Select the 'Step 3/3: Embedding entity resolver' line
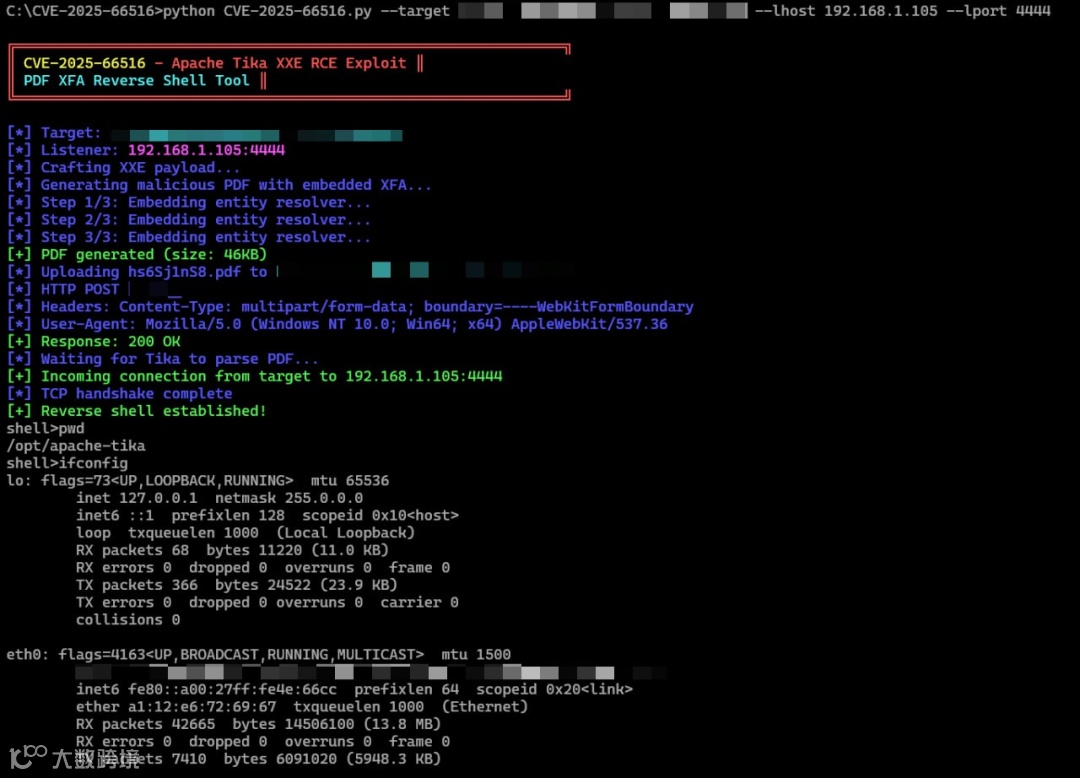 [x=189, y=237]
